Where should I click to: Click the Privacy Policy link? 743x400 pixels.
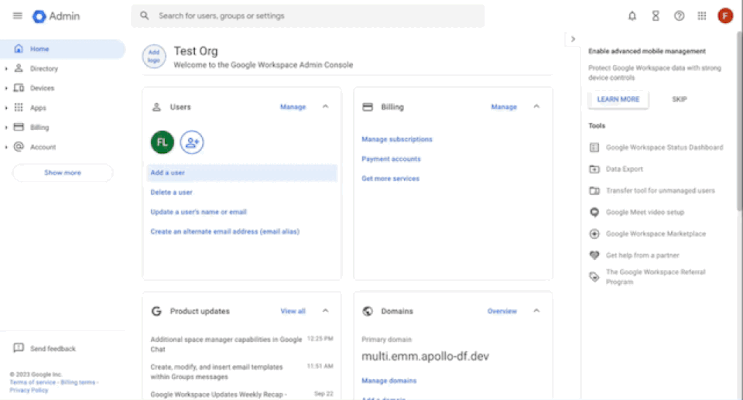(x=29, y=390)
